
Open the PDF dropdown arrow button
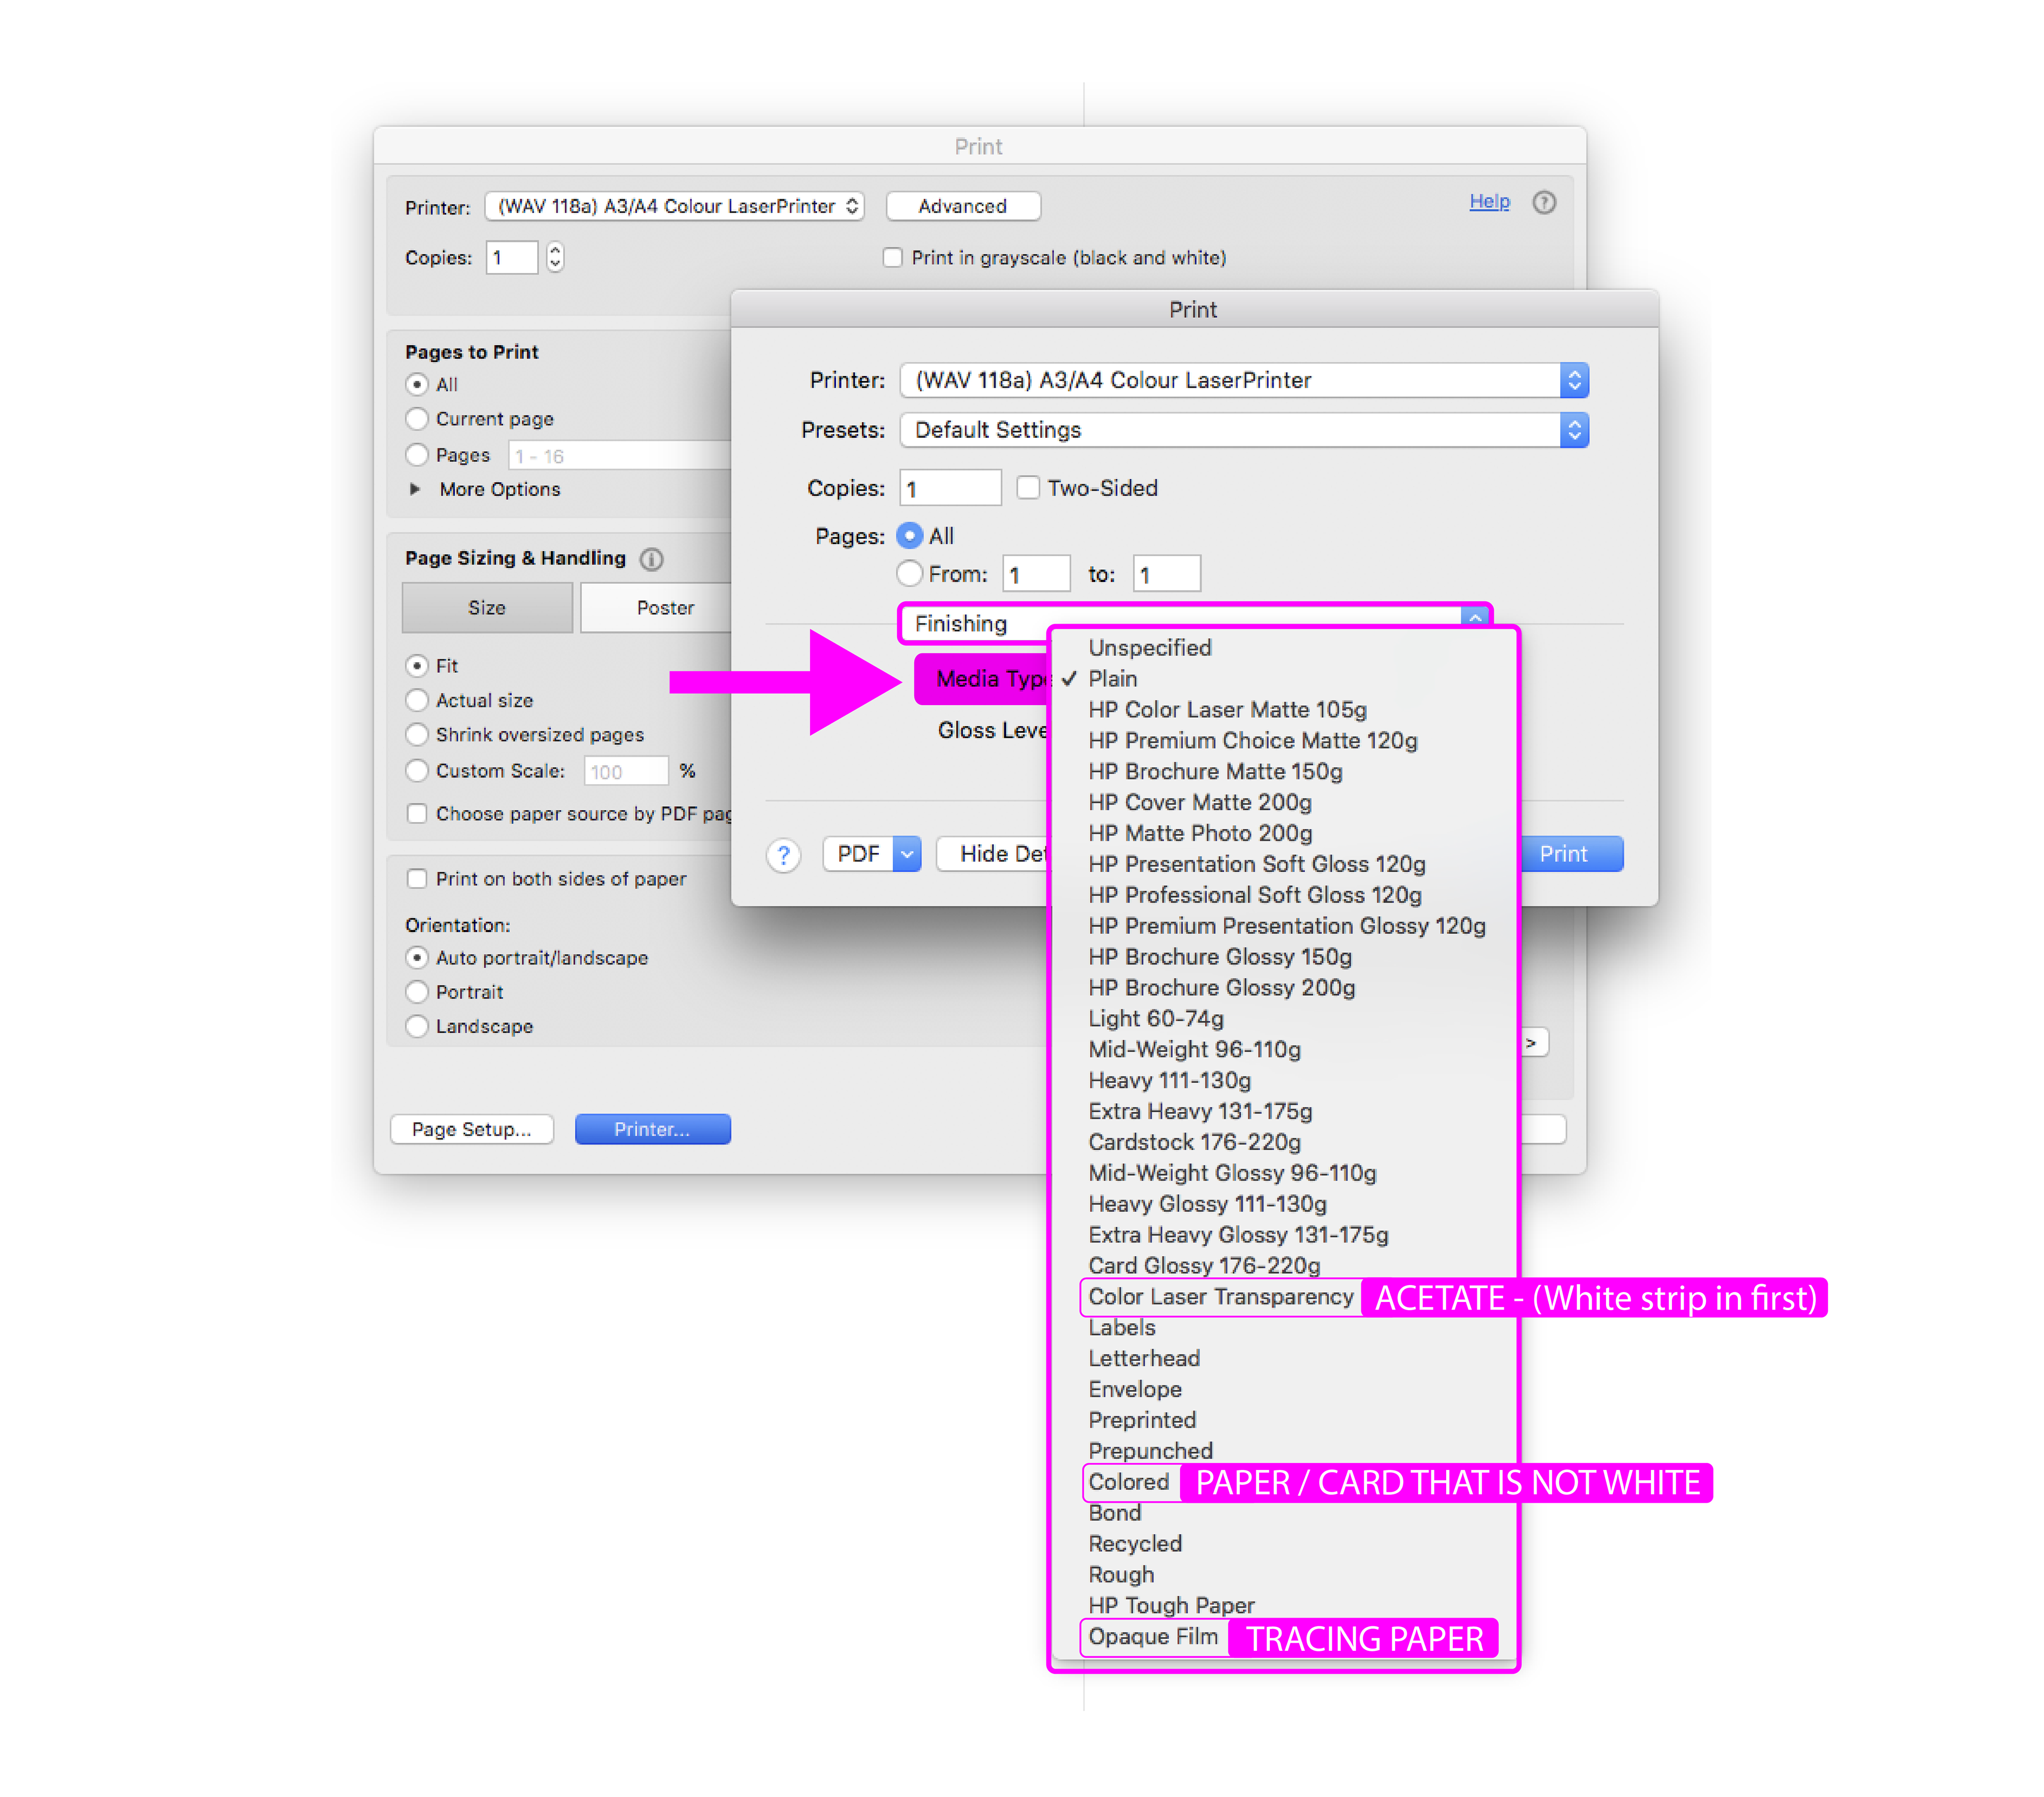pyautogui.click(x=906, y=854)
